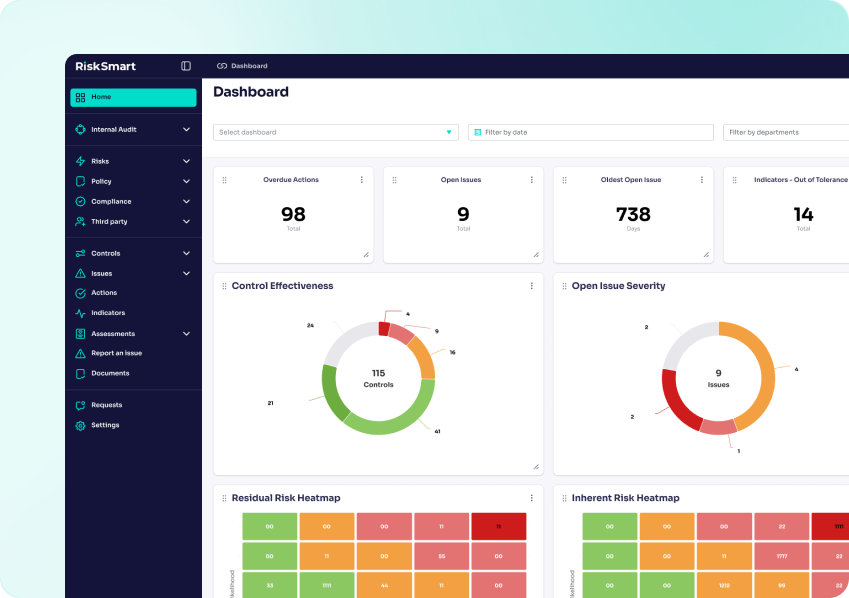This screenshot has height=598, width=849.
Task: Collapse the Assessments sidebar section
Action: (x=187, y=333)
